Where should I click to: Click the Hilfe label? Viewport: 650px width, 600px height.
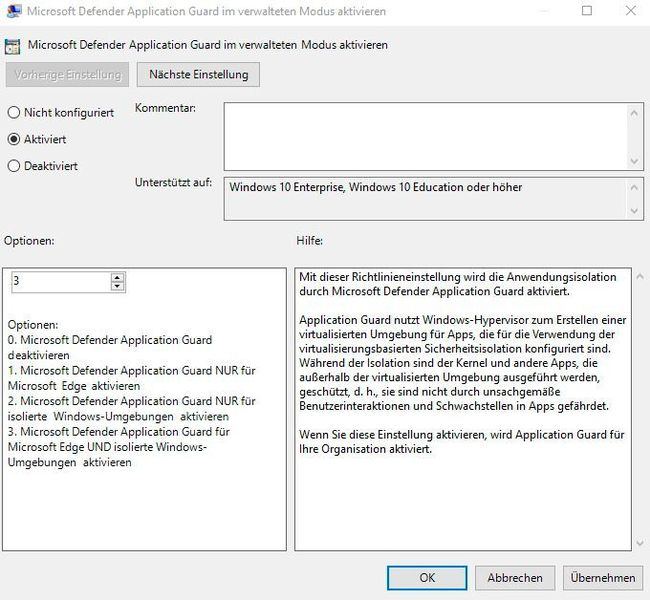309,240
